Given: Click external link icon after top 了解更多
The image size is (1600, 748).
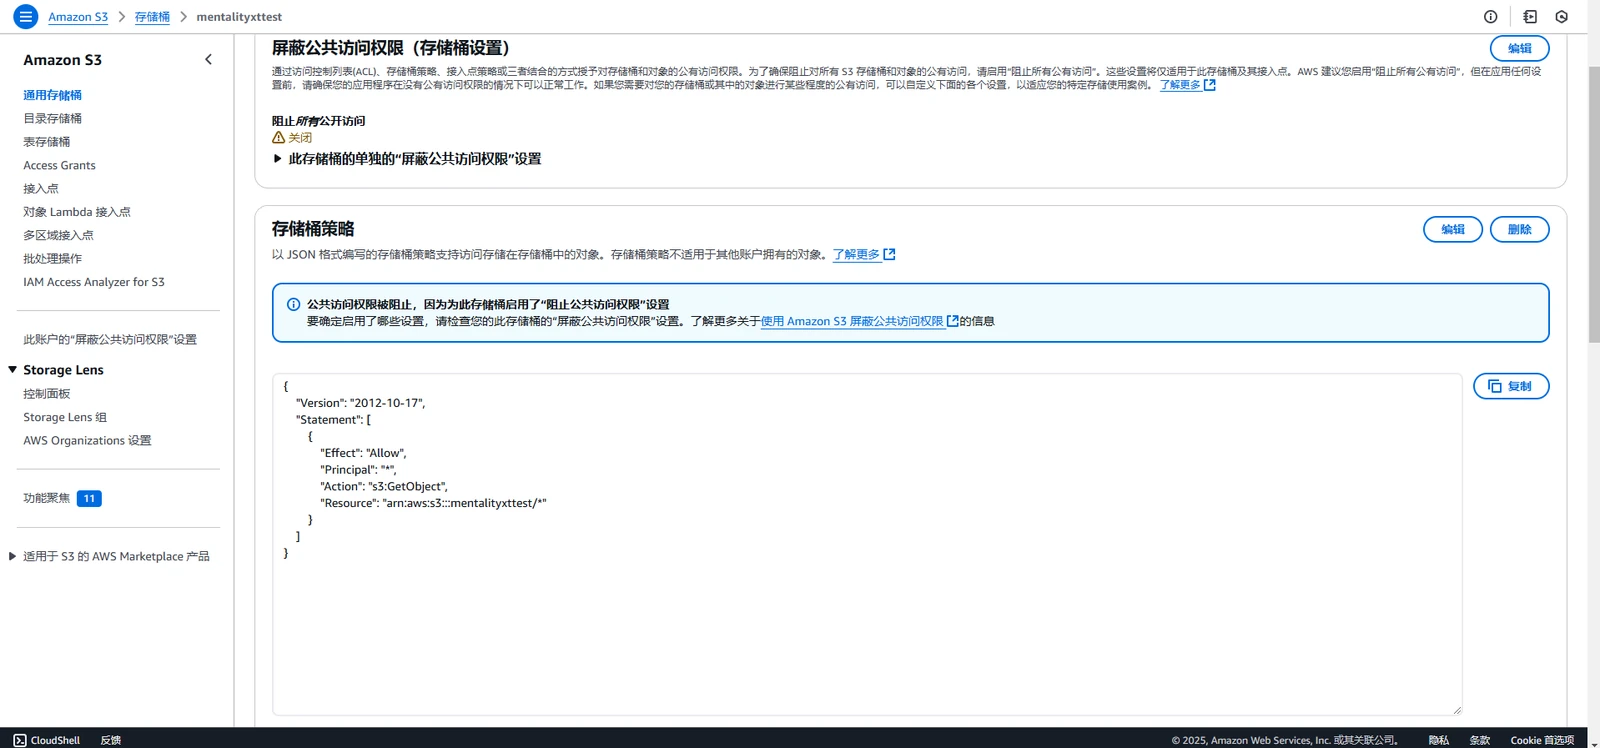Looking at the screenshot, I should tap(1210, 85).
